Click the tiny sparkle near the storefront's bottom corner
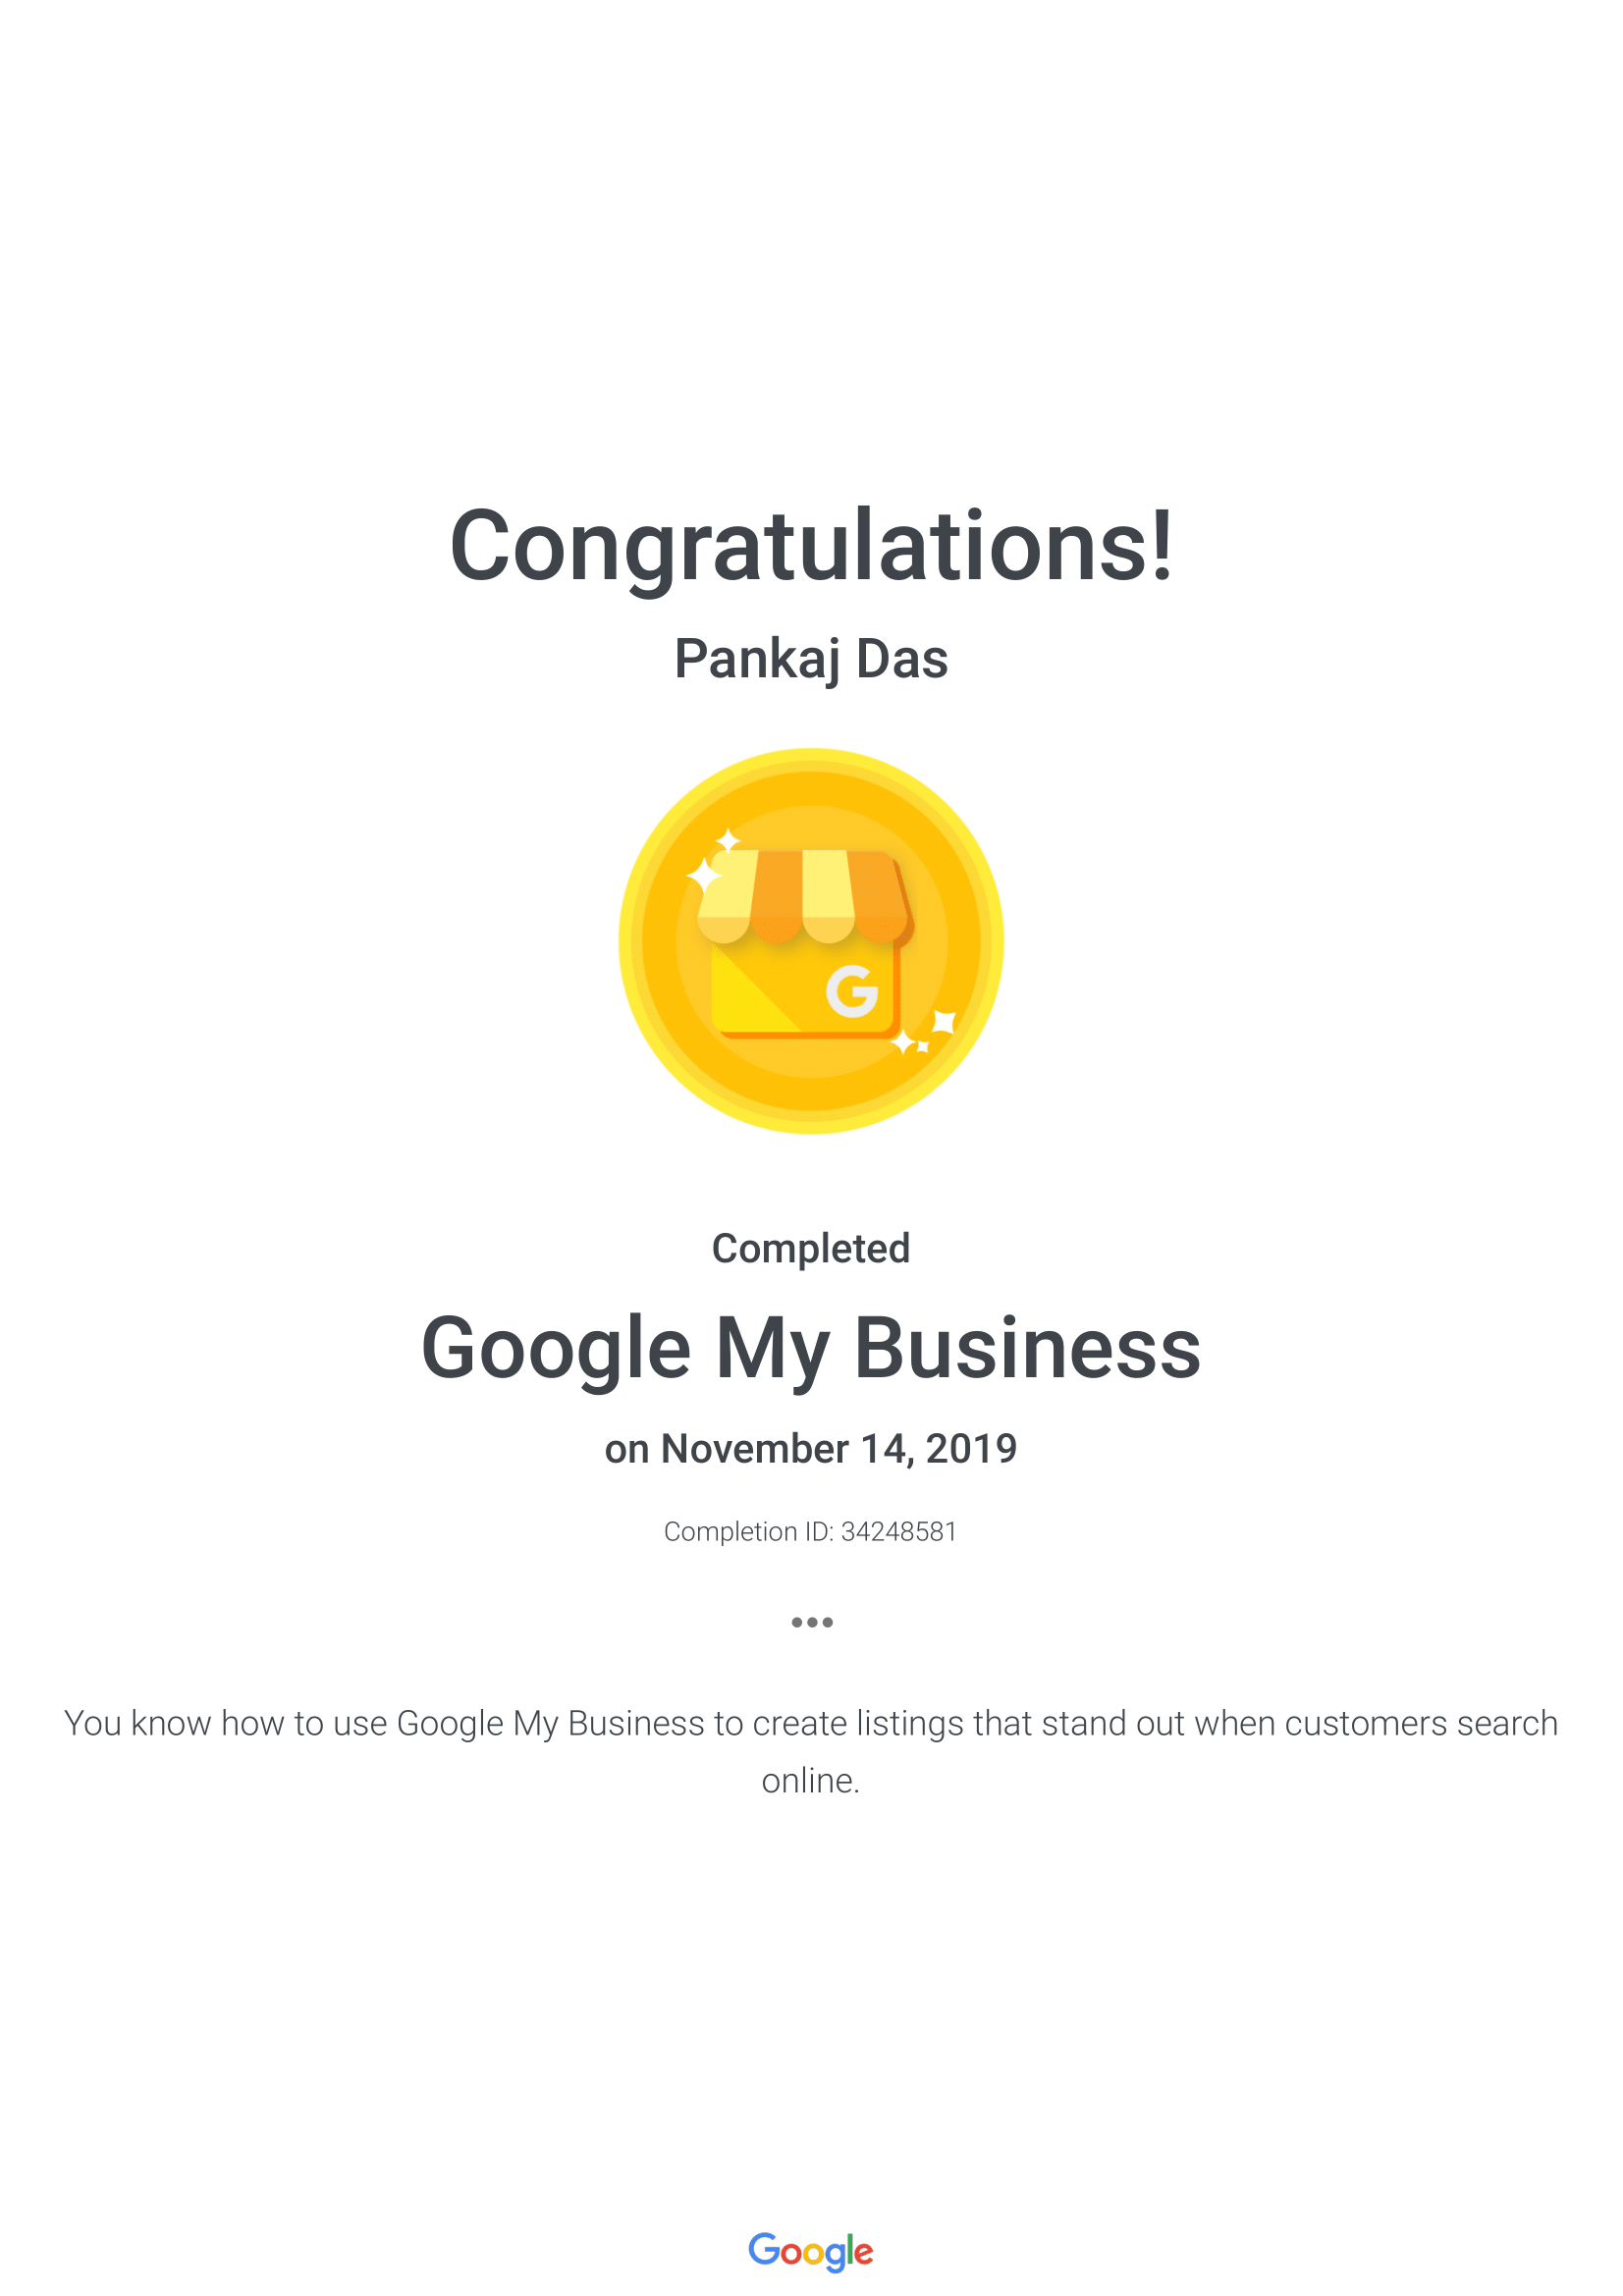The image size is (1623, 2296). [x=922, y=1047]
